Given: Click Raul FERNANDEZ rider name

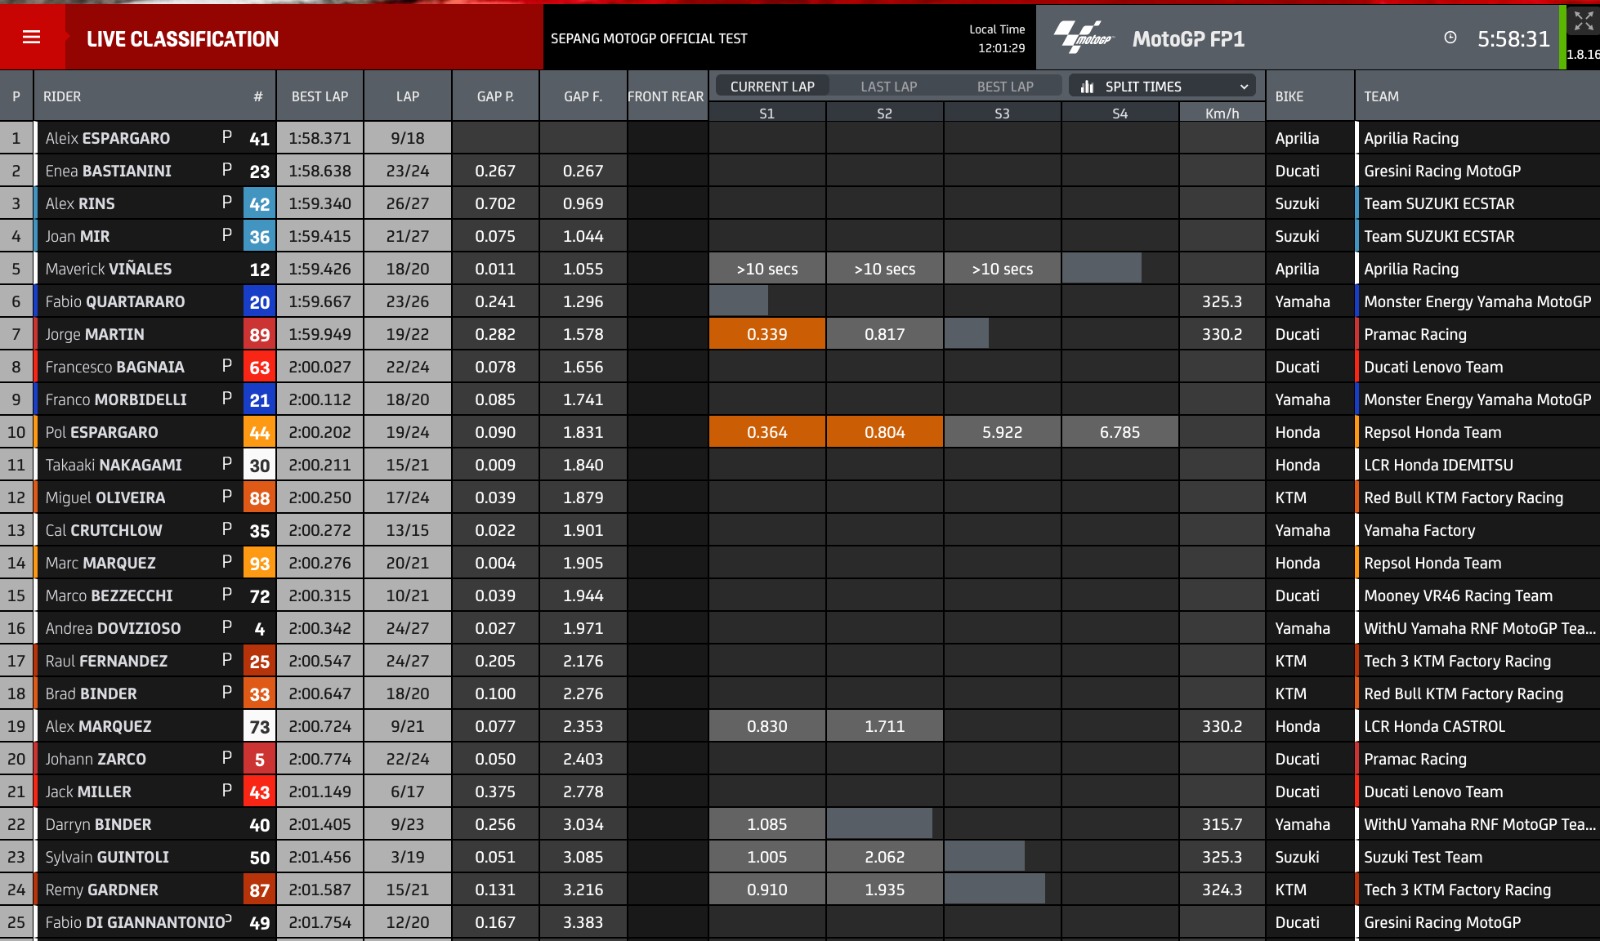Looking at the screenshot, I should [106, 661].
